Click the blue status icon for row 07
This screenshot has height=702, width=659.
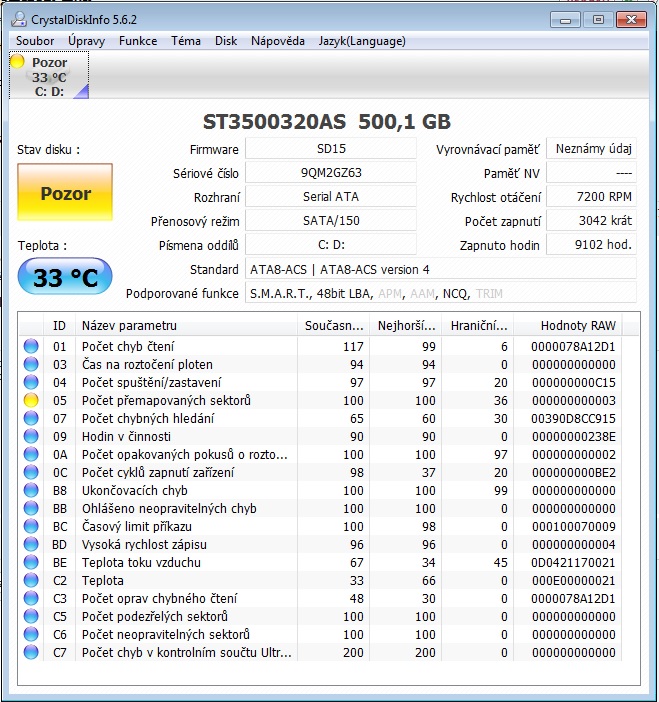point(31,418)
